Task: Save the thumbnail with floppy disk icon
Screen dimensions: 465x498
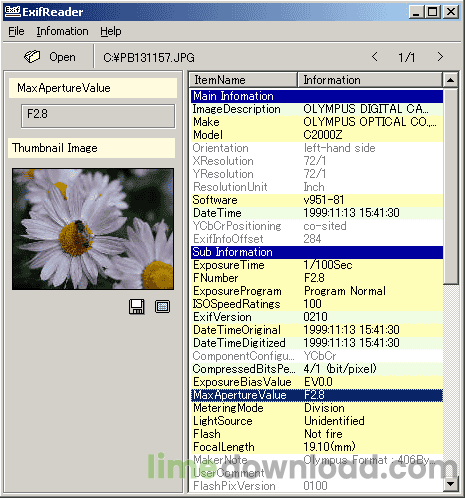Action: click(x=137, y=306)
